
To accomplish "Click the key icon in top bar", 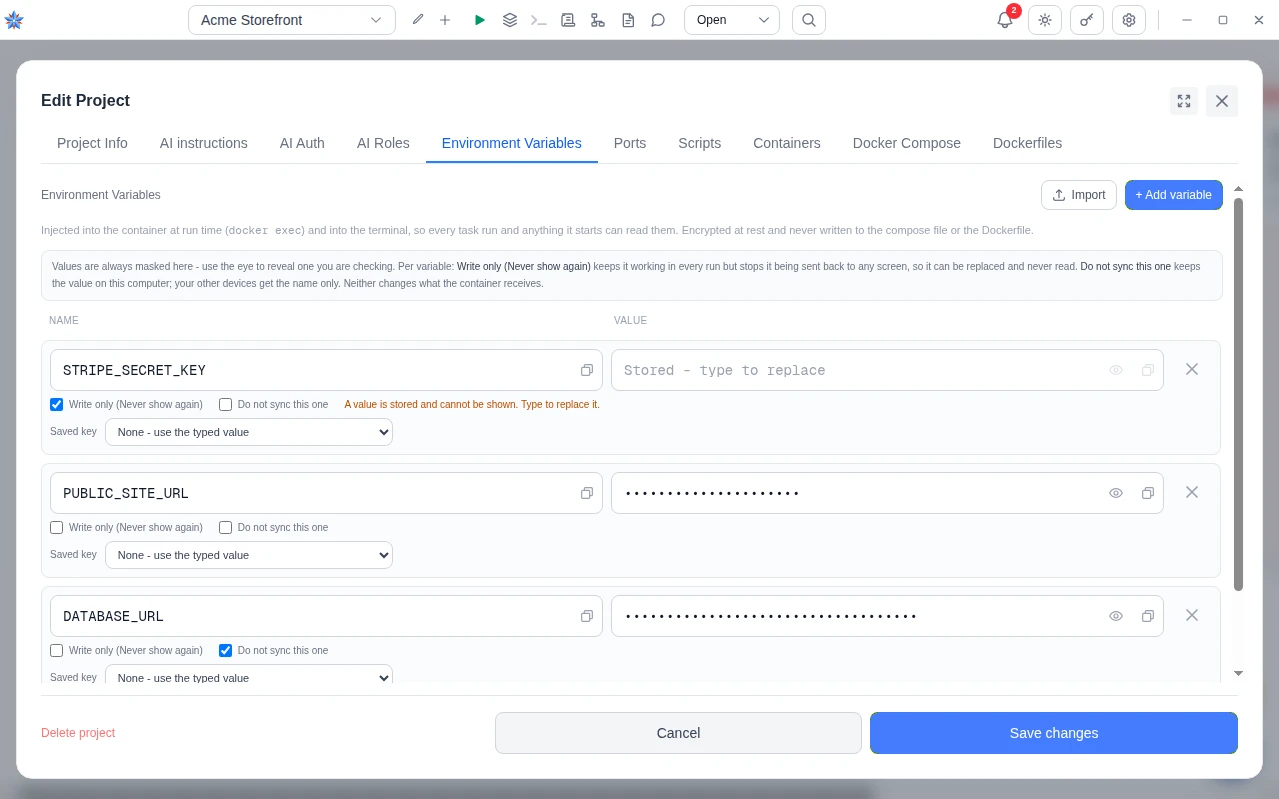I will click(x=1087, y=20).
